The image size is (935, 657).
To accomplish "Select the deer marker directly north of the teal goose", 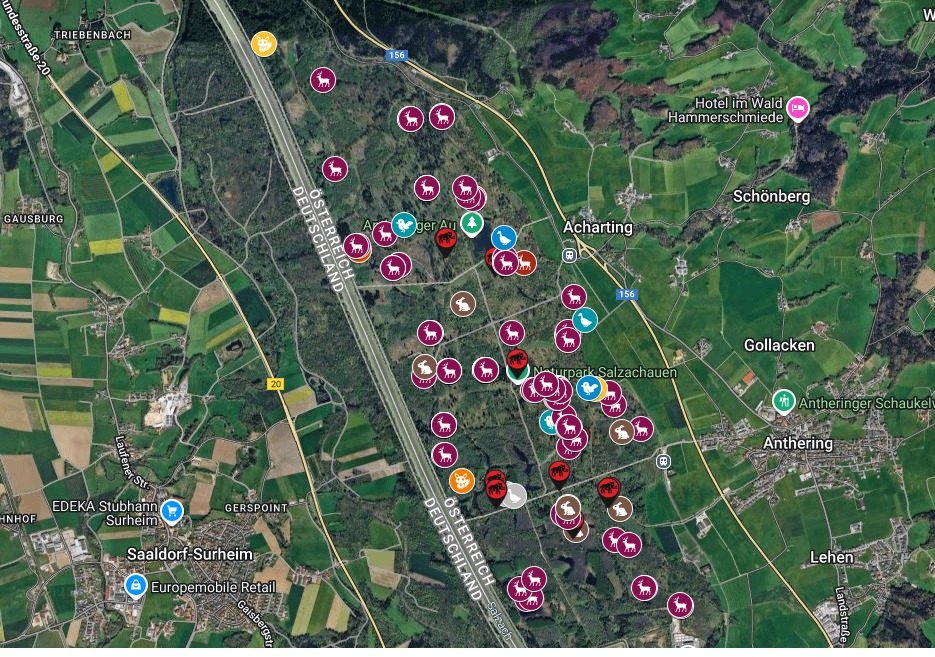I will pyautogui.click(x=574, y=297).
